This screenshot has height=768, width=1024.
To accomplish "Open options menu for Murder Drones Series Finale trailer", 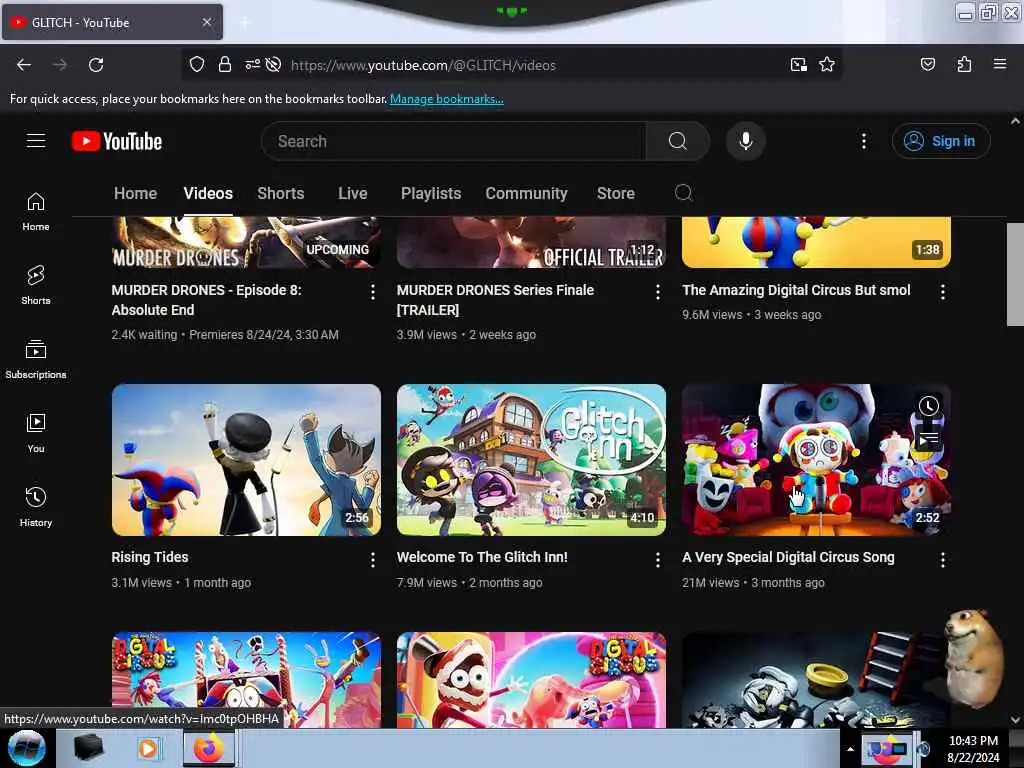I will tap(658, 292).
